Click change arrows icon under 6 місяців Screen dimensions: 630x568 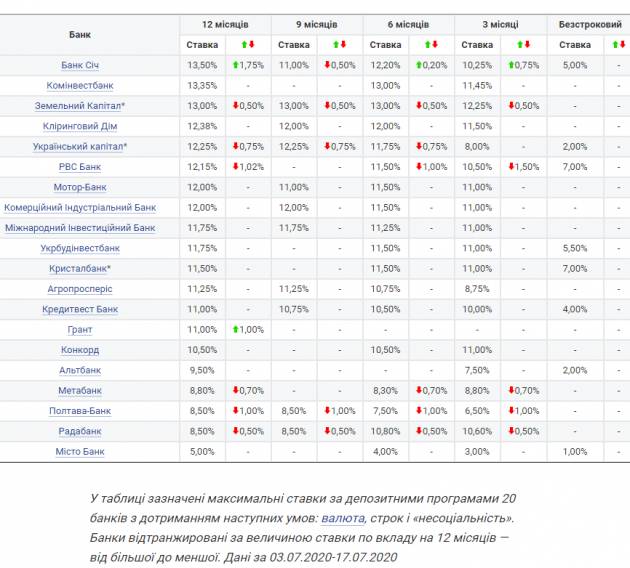(431, 44)
